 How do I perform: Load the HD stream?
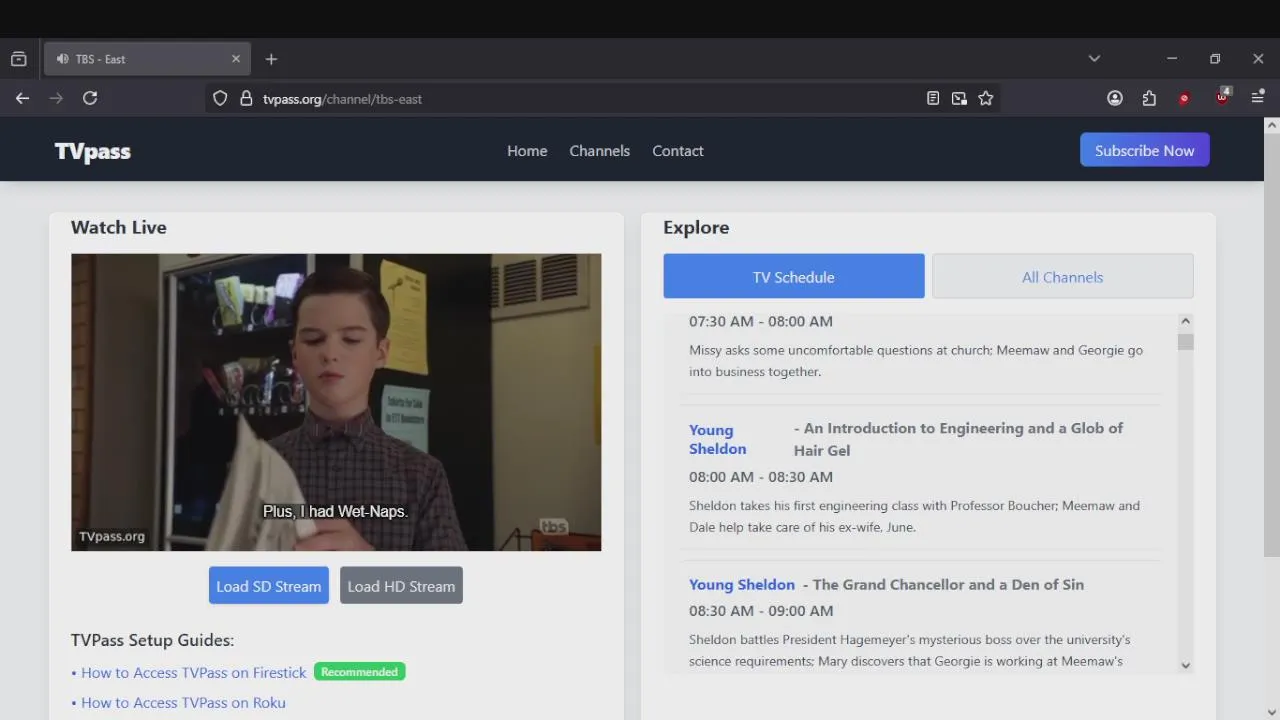[x=401, y=586]
